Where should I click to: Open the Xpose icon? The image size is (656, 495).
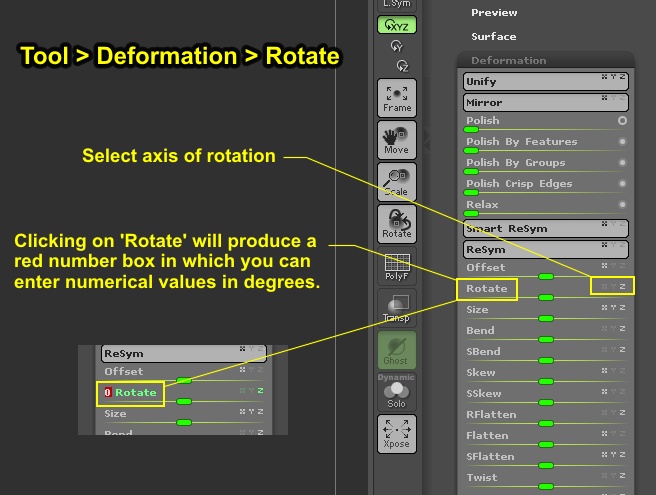pos(397,433)
